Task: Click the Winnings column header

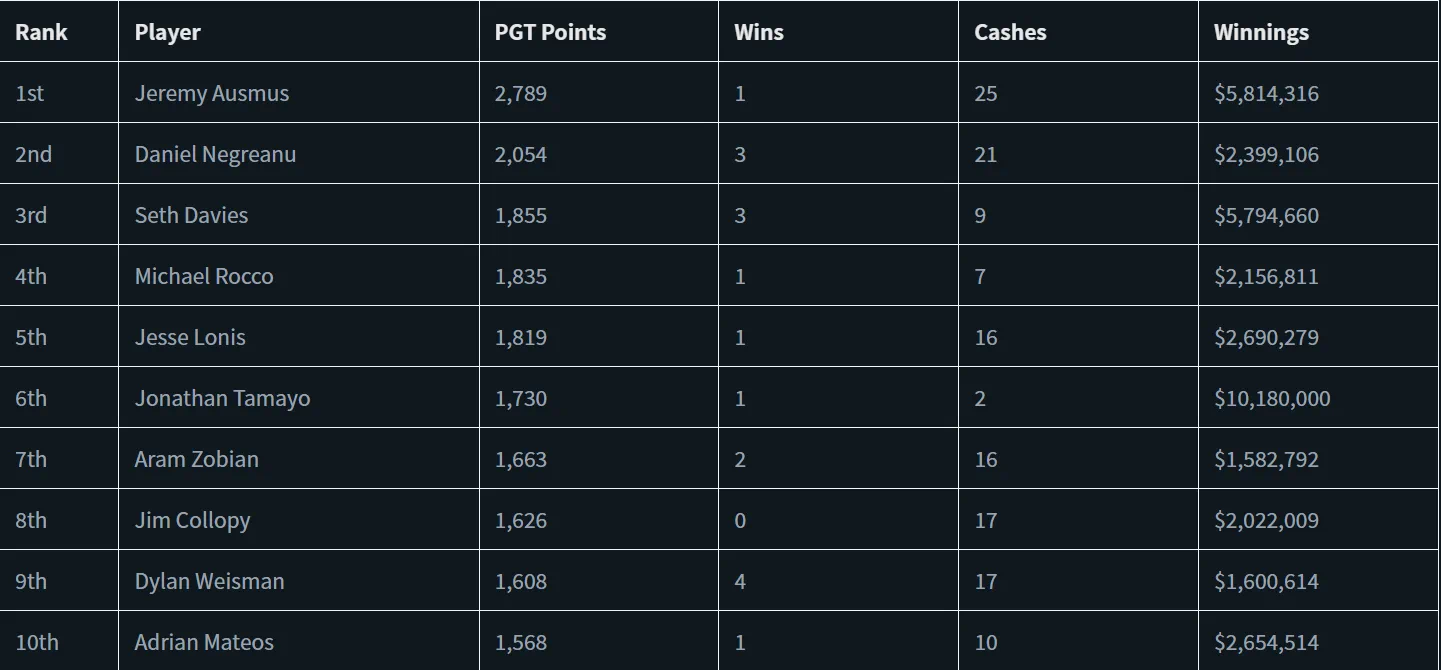Action: coord(1260,32)
